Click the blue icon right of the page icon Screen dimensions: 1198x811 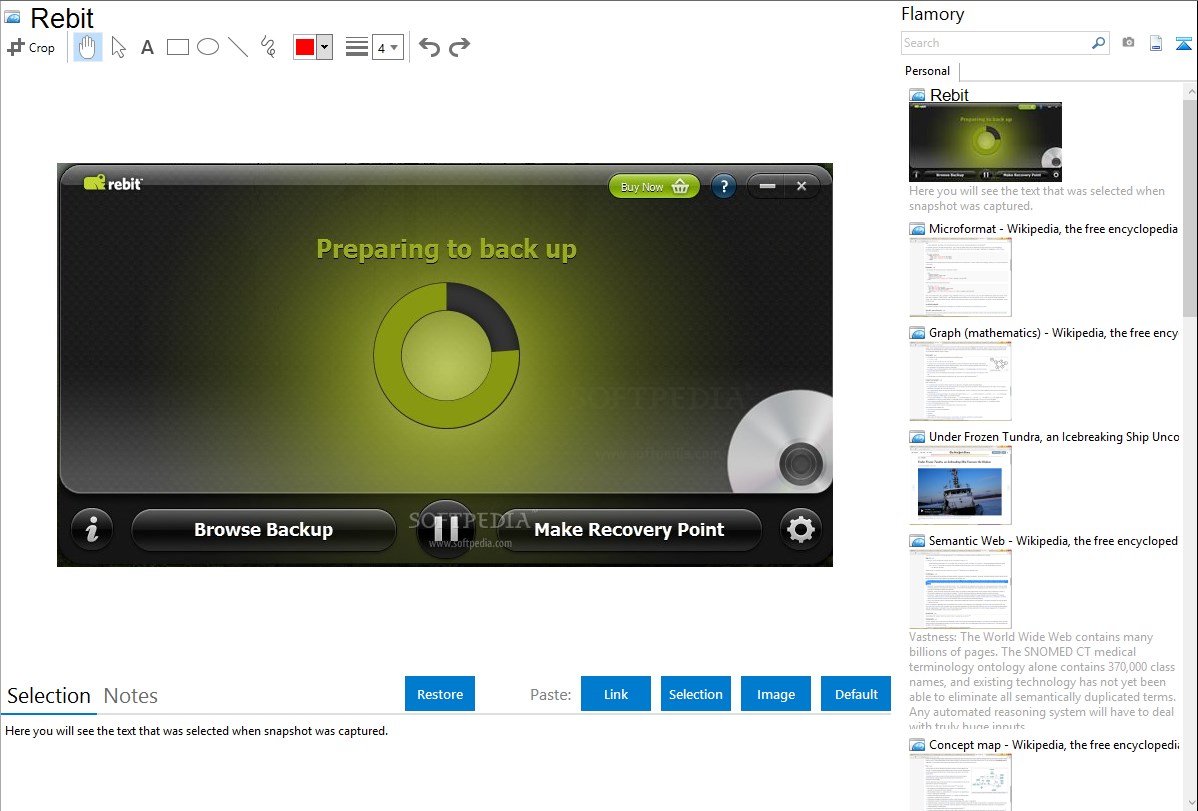[1183, 44]
